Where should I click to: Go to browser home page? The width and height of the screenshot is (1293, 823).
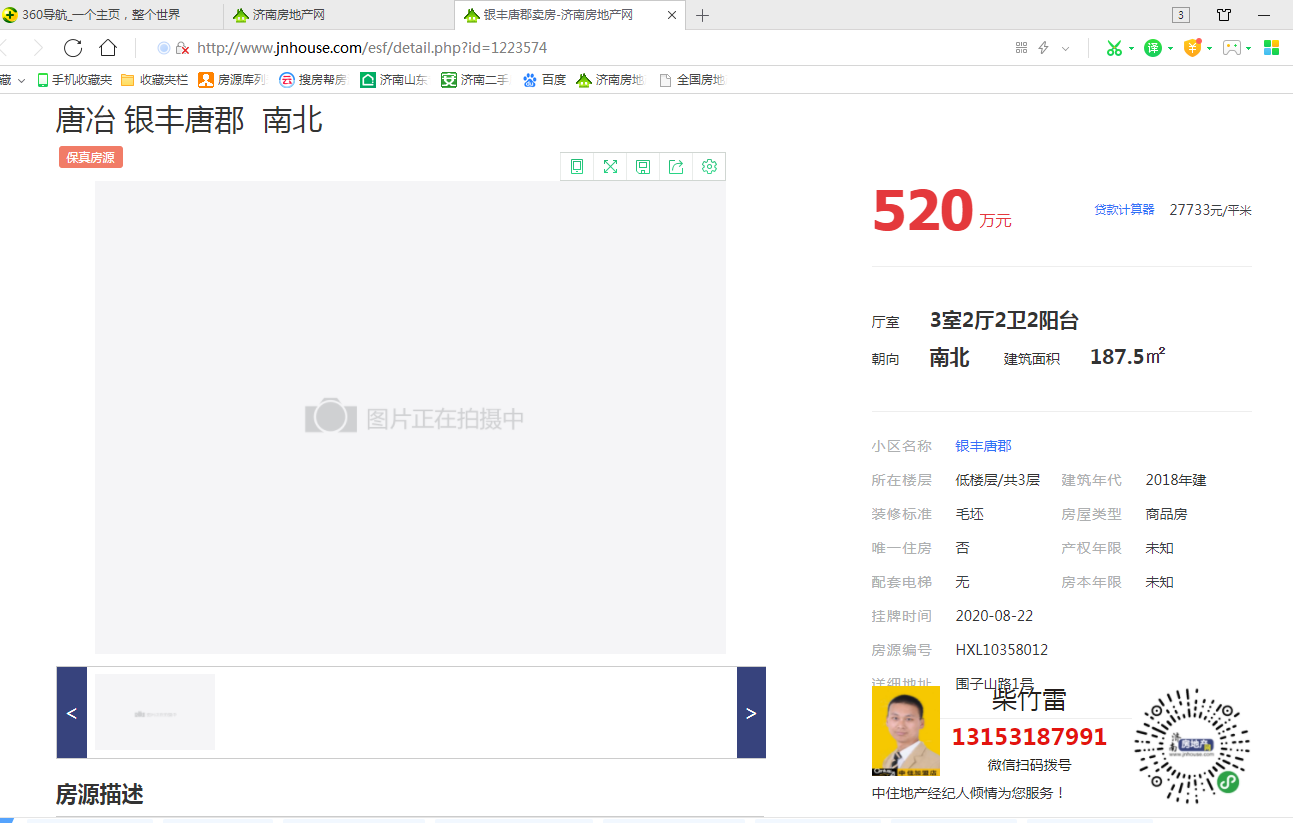pos(107,47)
